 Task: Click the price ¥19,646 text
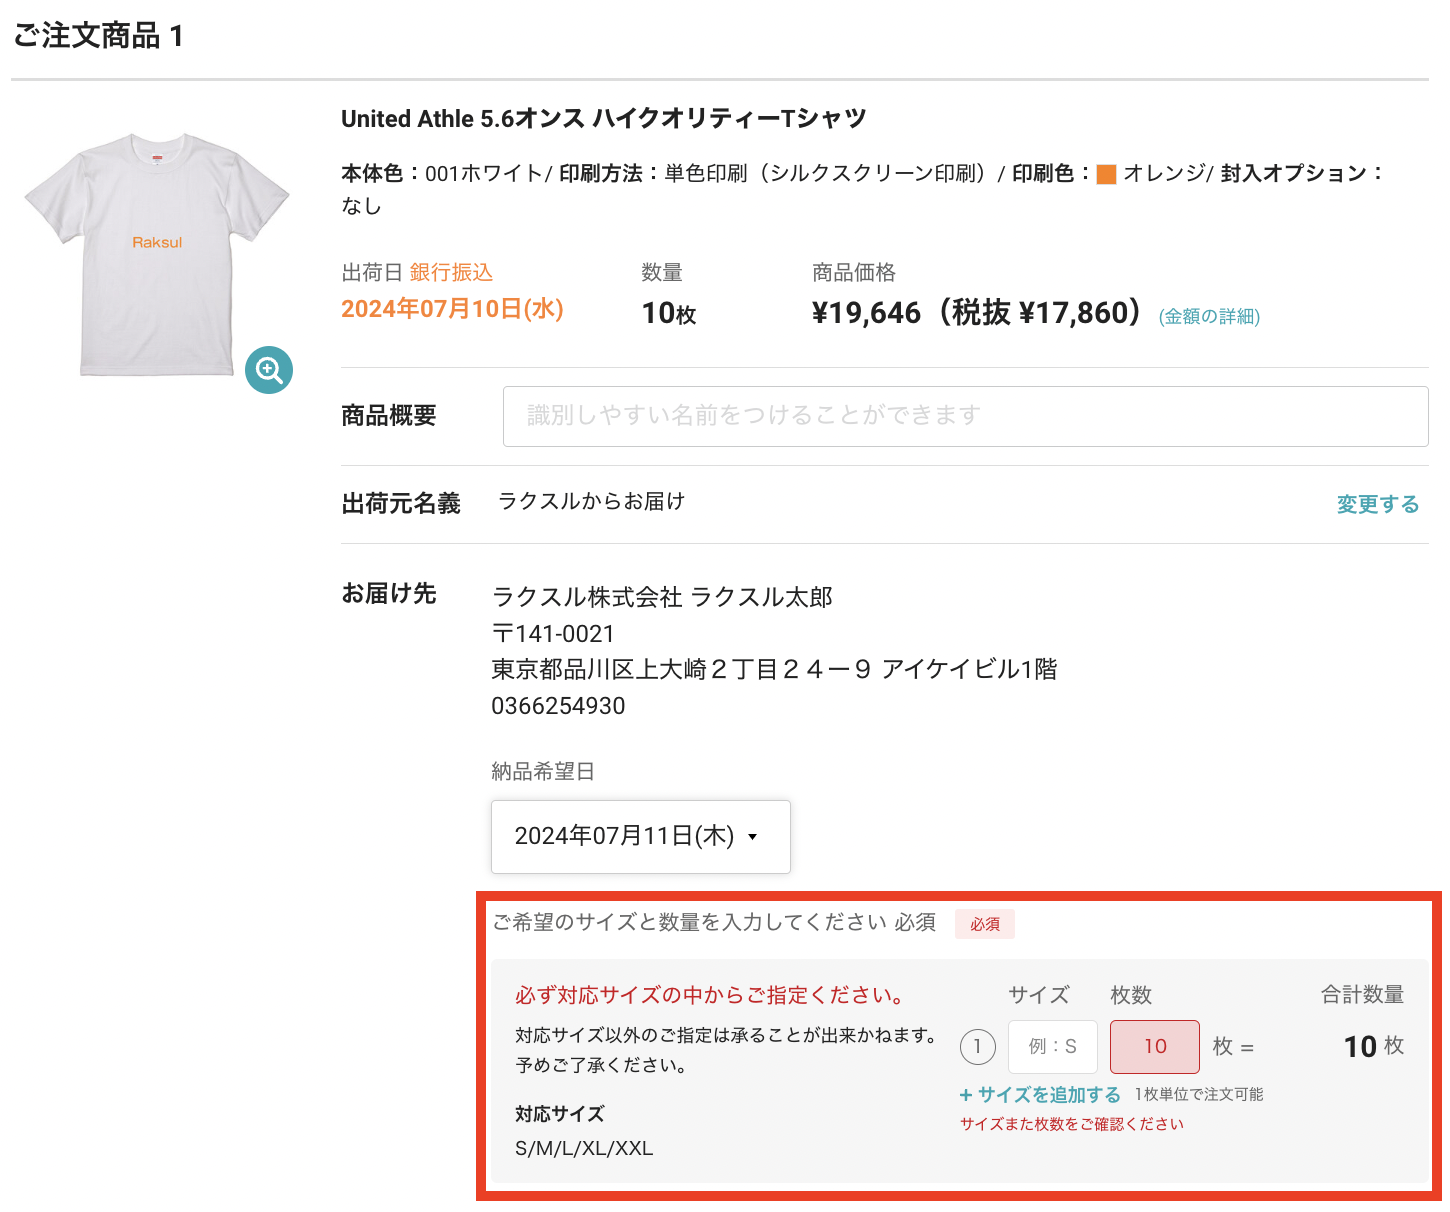tap(866, 313)
